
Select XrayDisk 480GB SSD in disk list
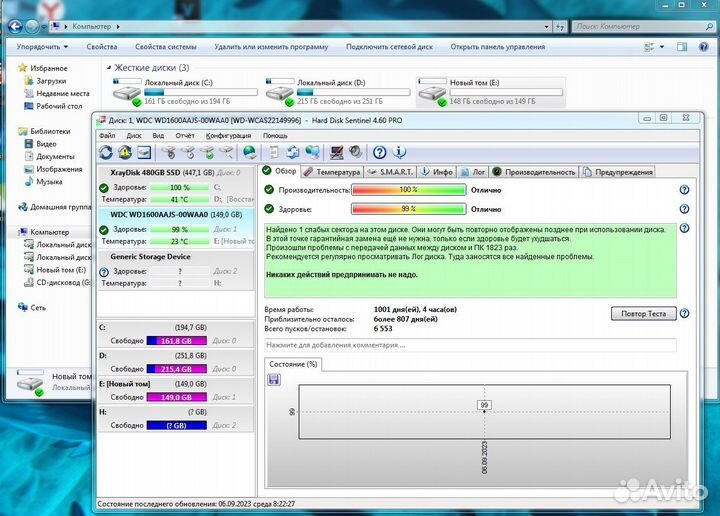pos(176,186)
